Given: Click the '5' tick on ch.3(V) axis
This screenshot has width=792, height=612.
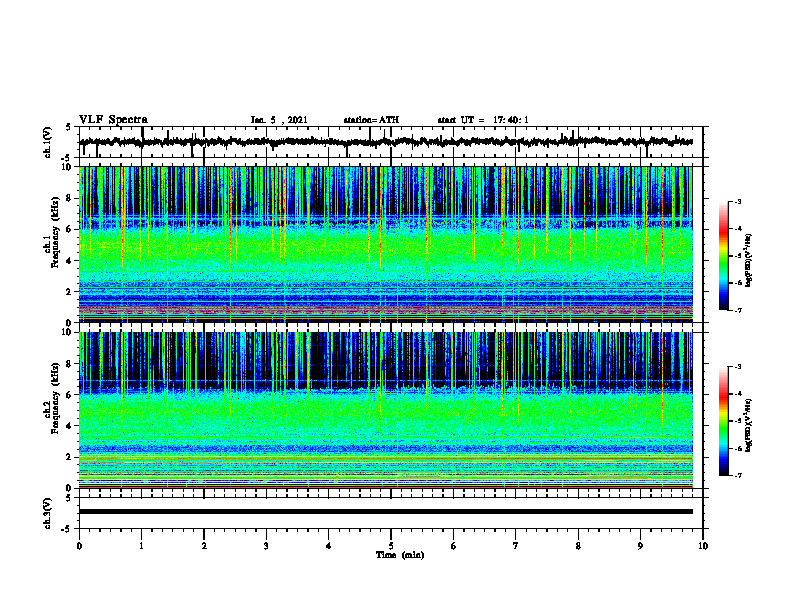Looking at the screenshot, I should tap(69, 498).
